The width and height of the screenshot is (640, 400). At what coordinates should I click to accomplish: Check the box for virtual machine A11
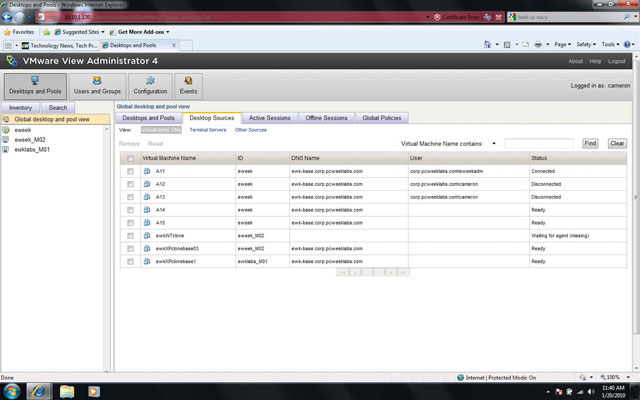tap(130, 171)
